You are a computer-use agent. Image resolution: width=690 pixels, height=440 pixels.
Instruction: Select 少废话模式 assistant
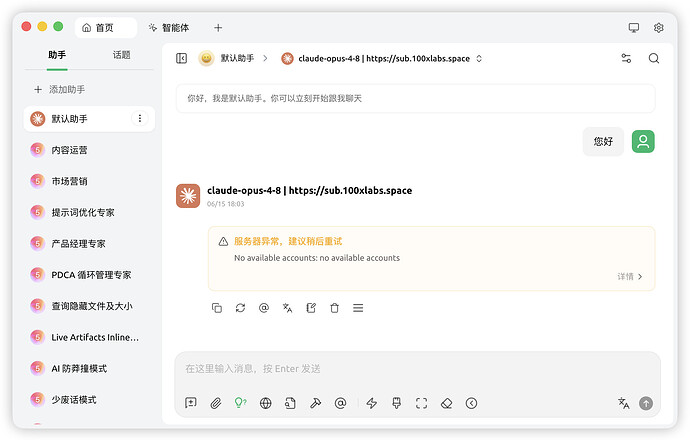click(x=89, y=400)
